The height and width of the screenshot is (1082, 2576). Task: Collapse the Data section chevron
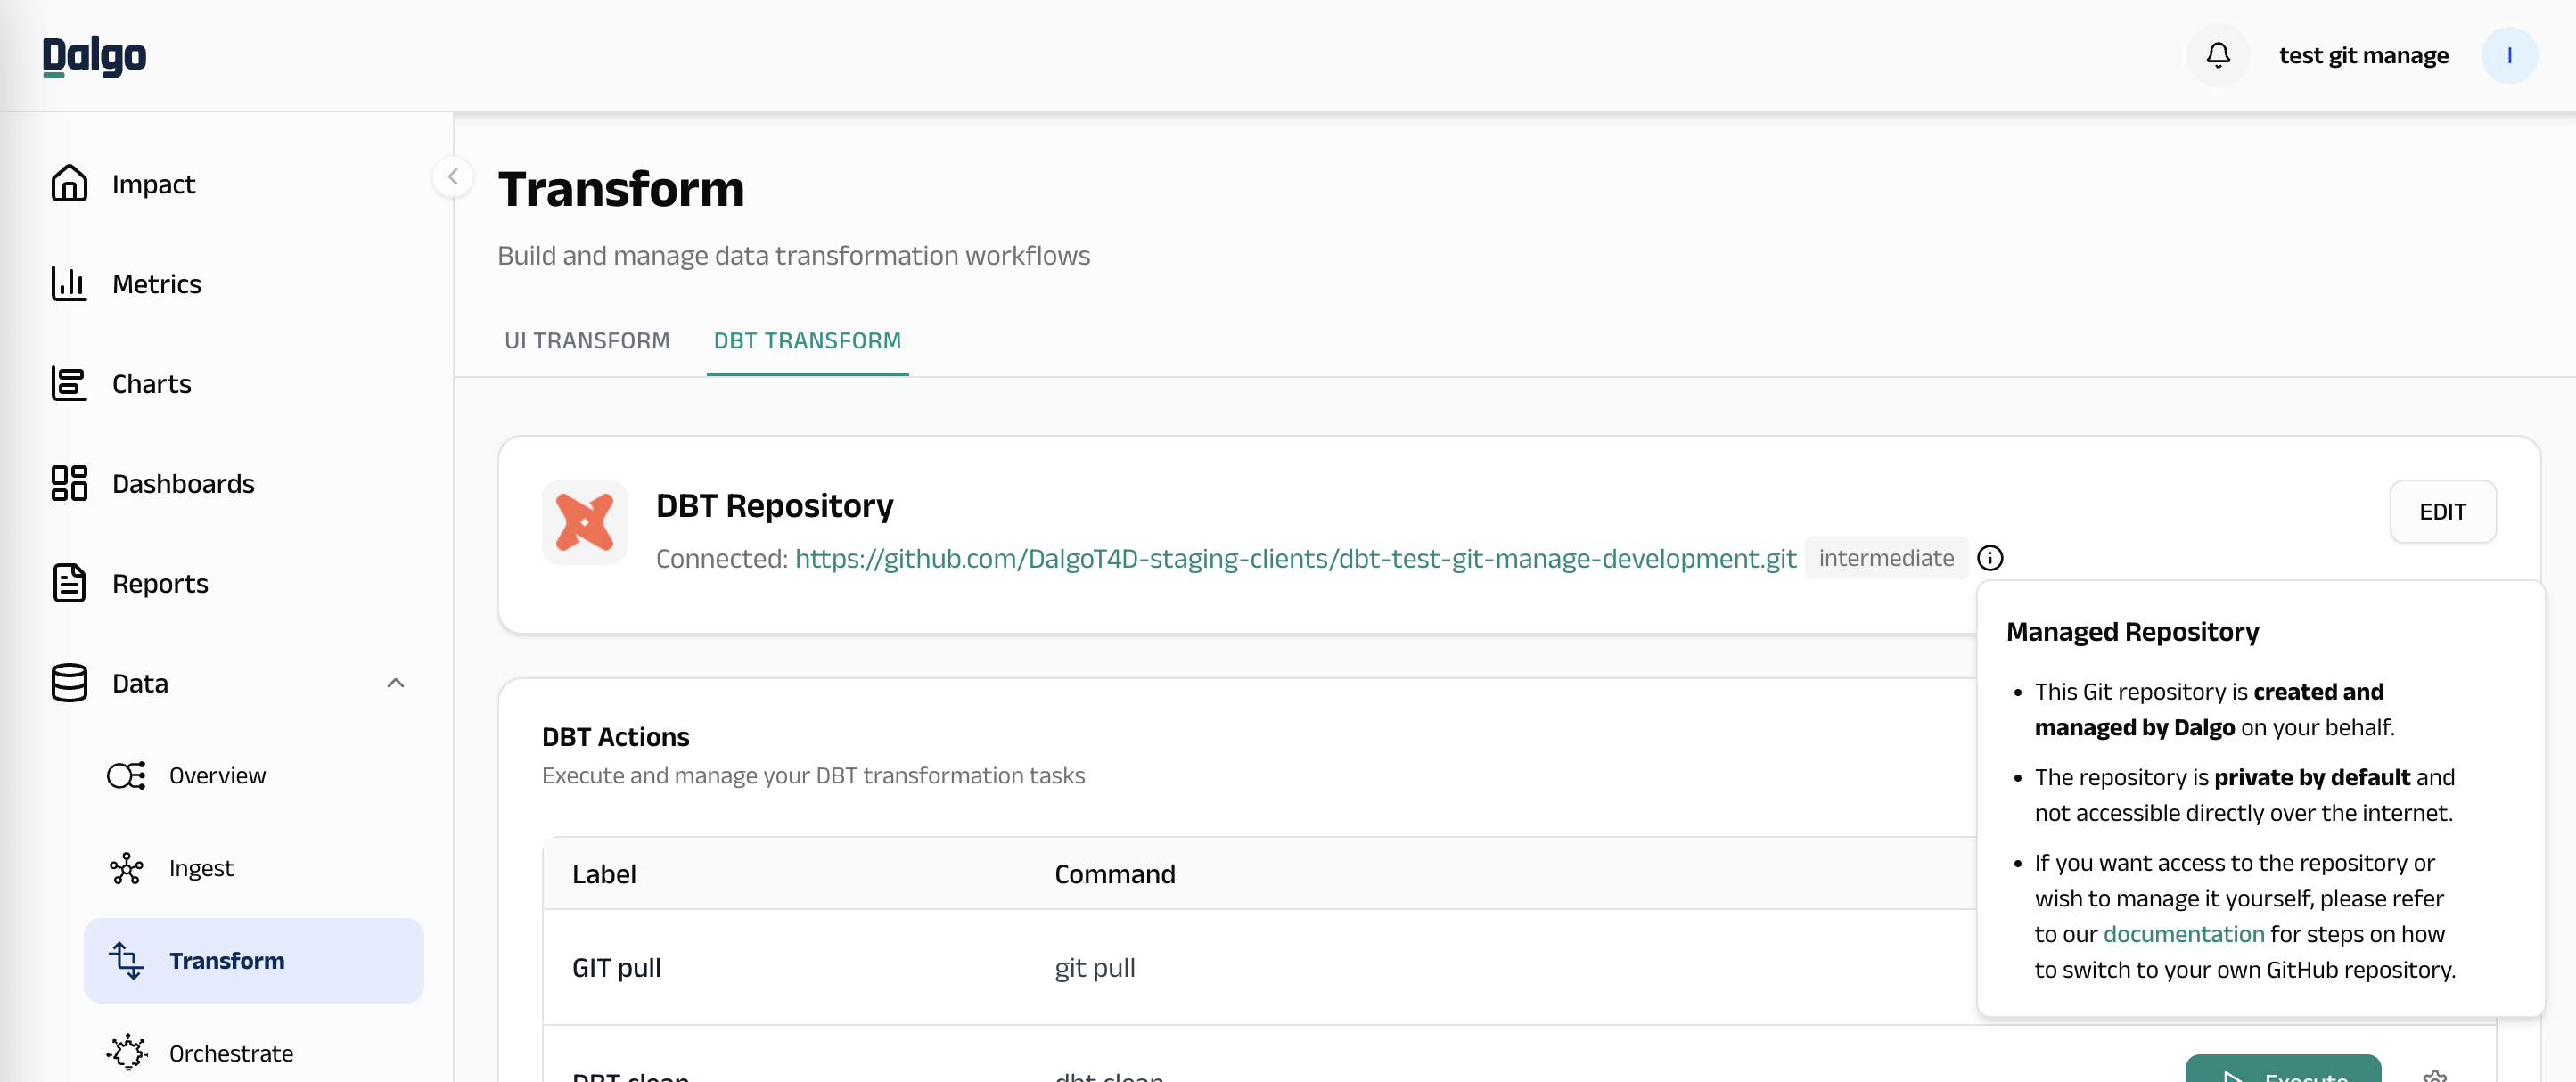[x=396, y=683]
